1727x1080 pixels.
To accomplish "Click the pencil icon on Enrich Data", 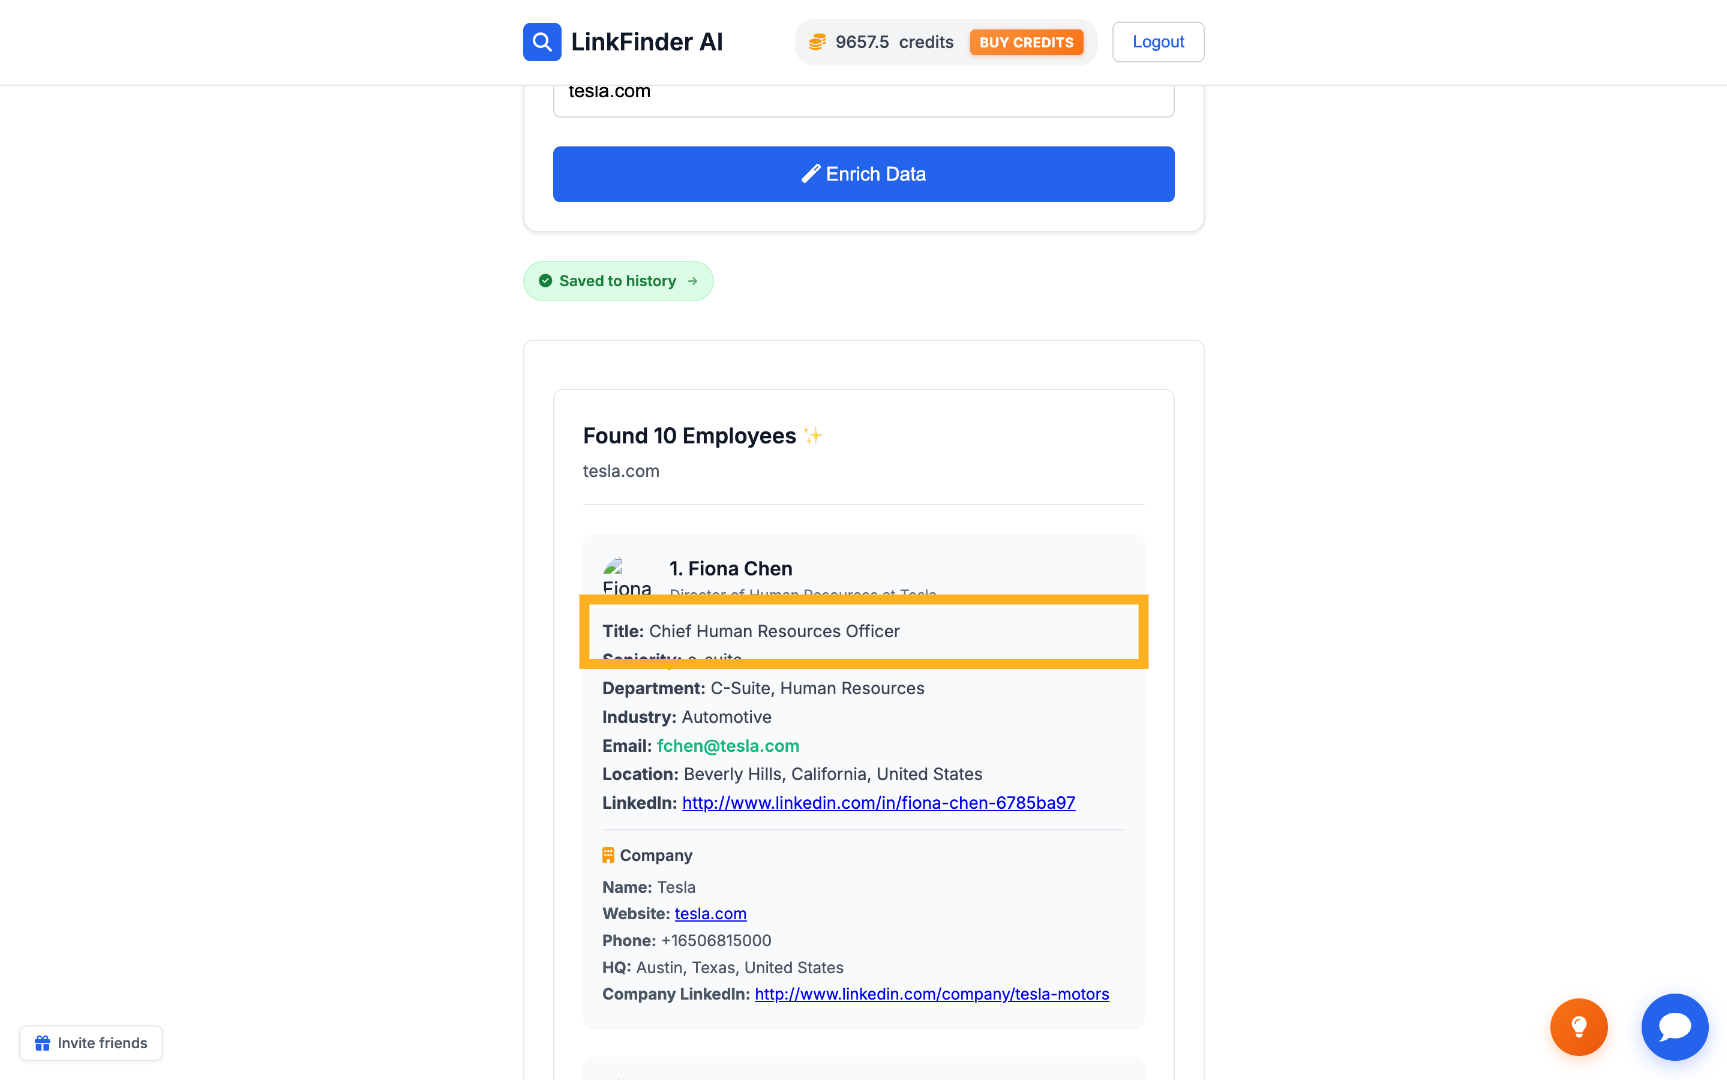I will pos(811,174).
